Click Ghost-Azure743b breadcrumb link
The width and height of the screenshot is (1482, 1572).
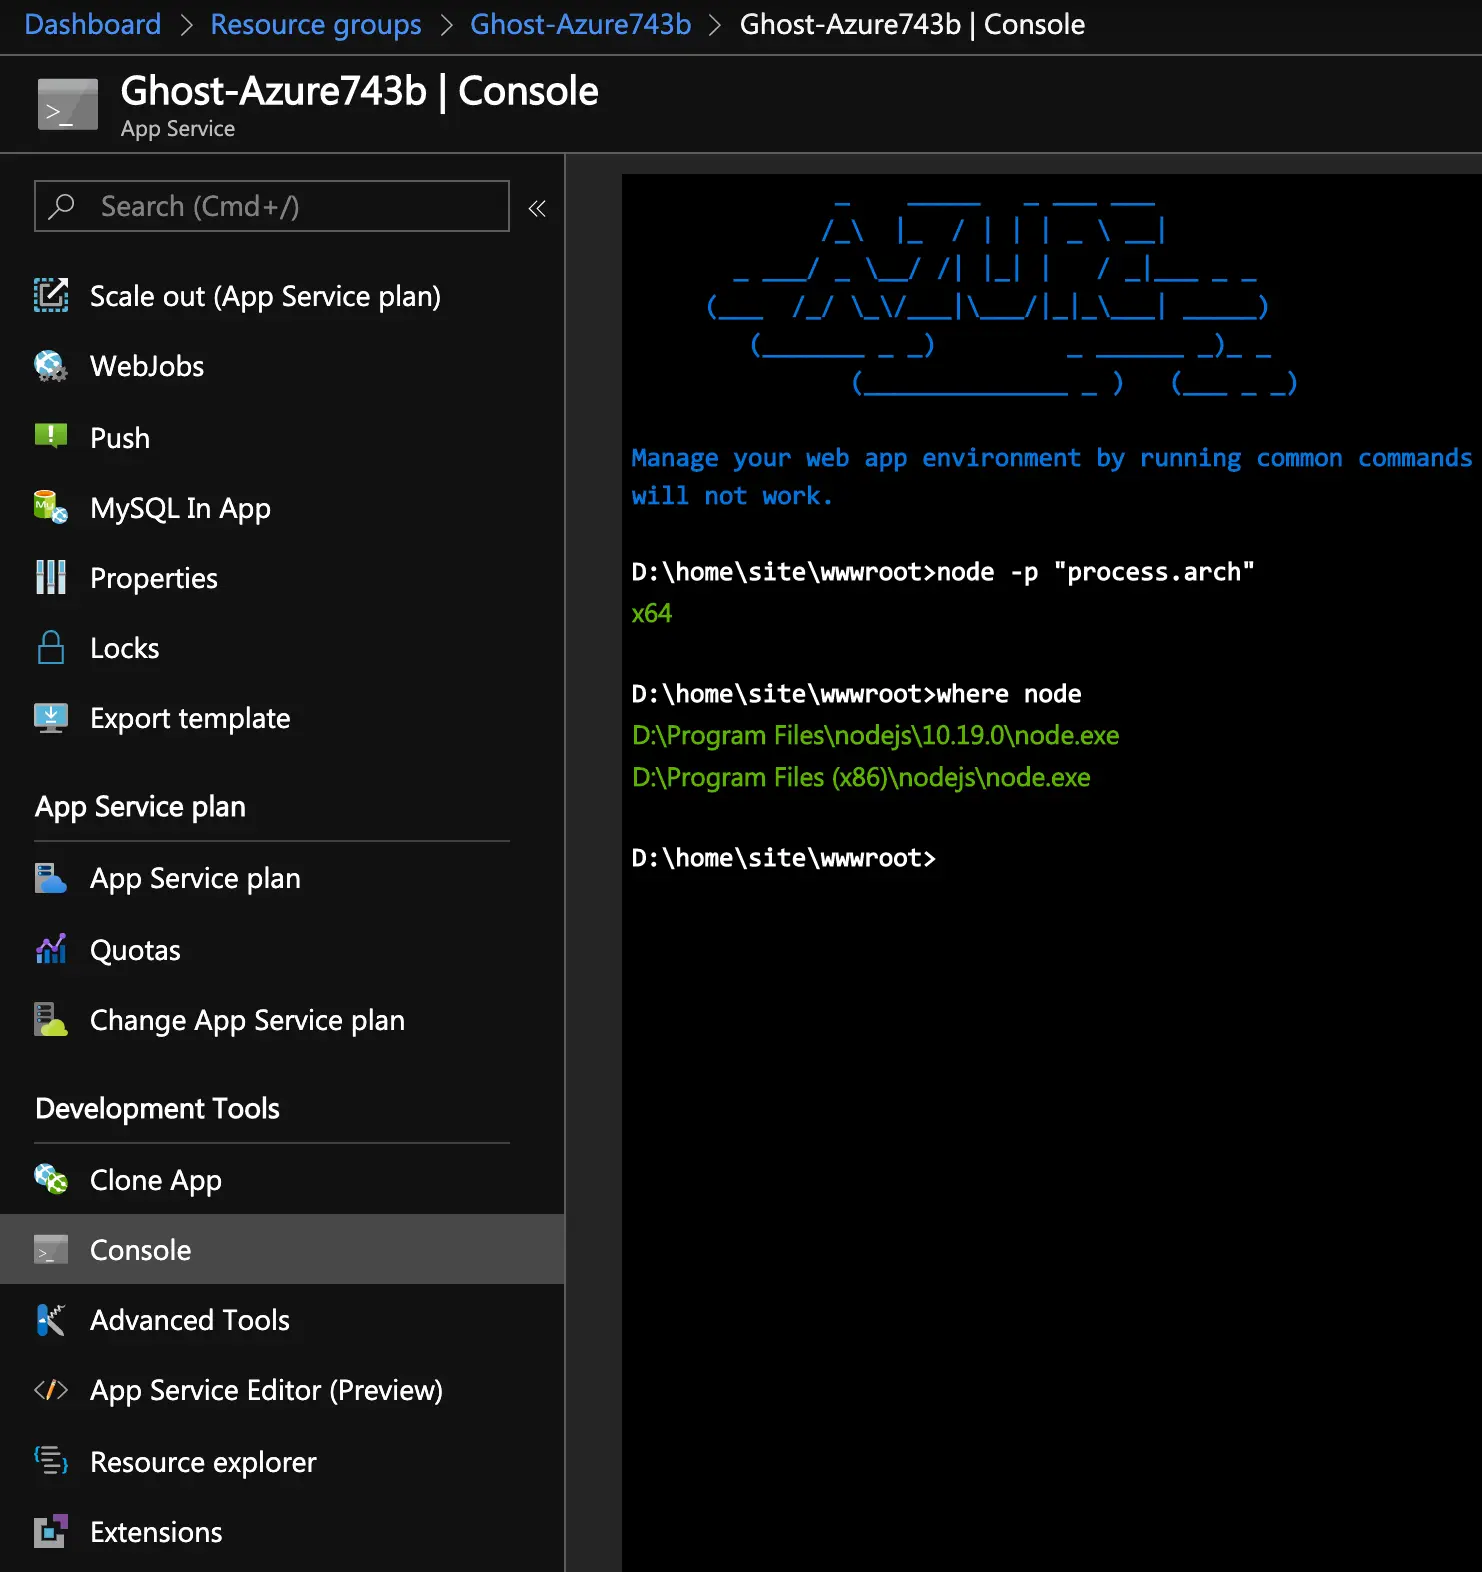[x=580, y=25]
